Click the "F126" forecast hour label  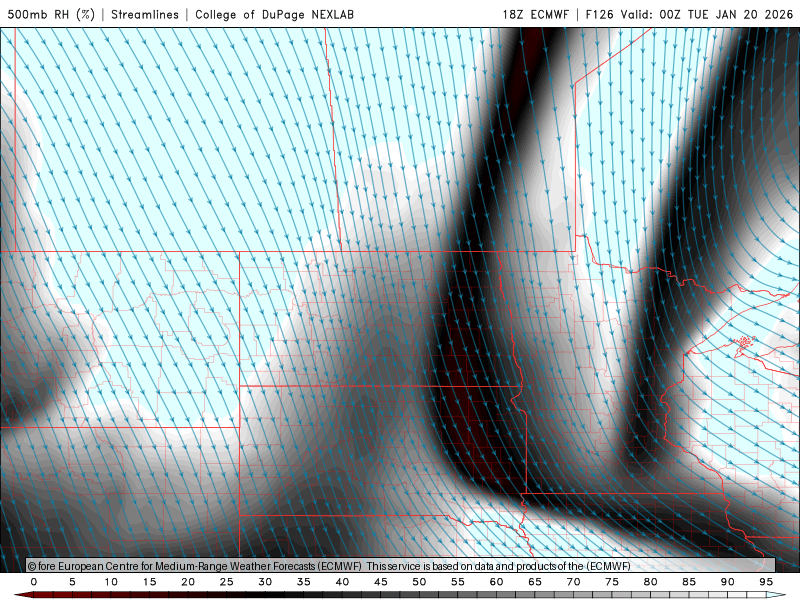pyautogui.click(x=599, y=14)
